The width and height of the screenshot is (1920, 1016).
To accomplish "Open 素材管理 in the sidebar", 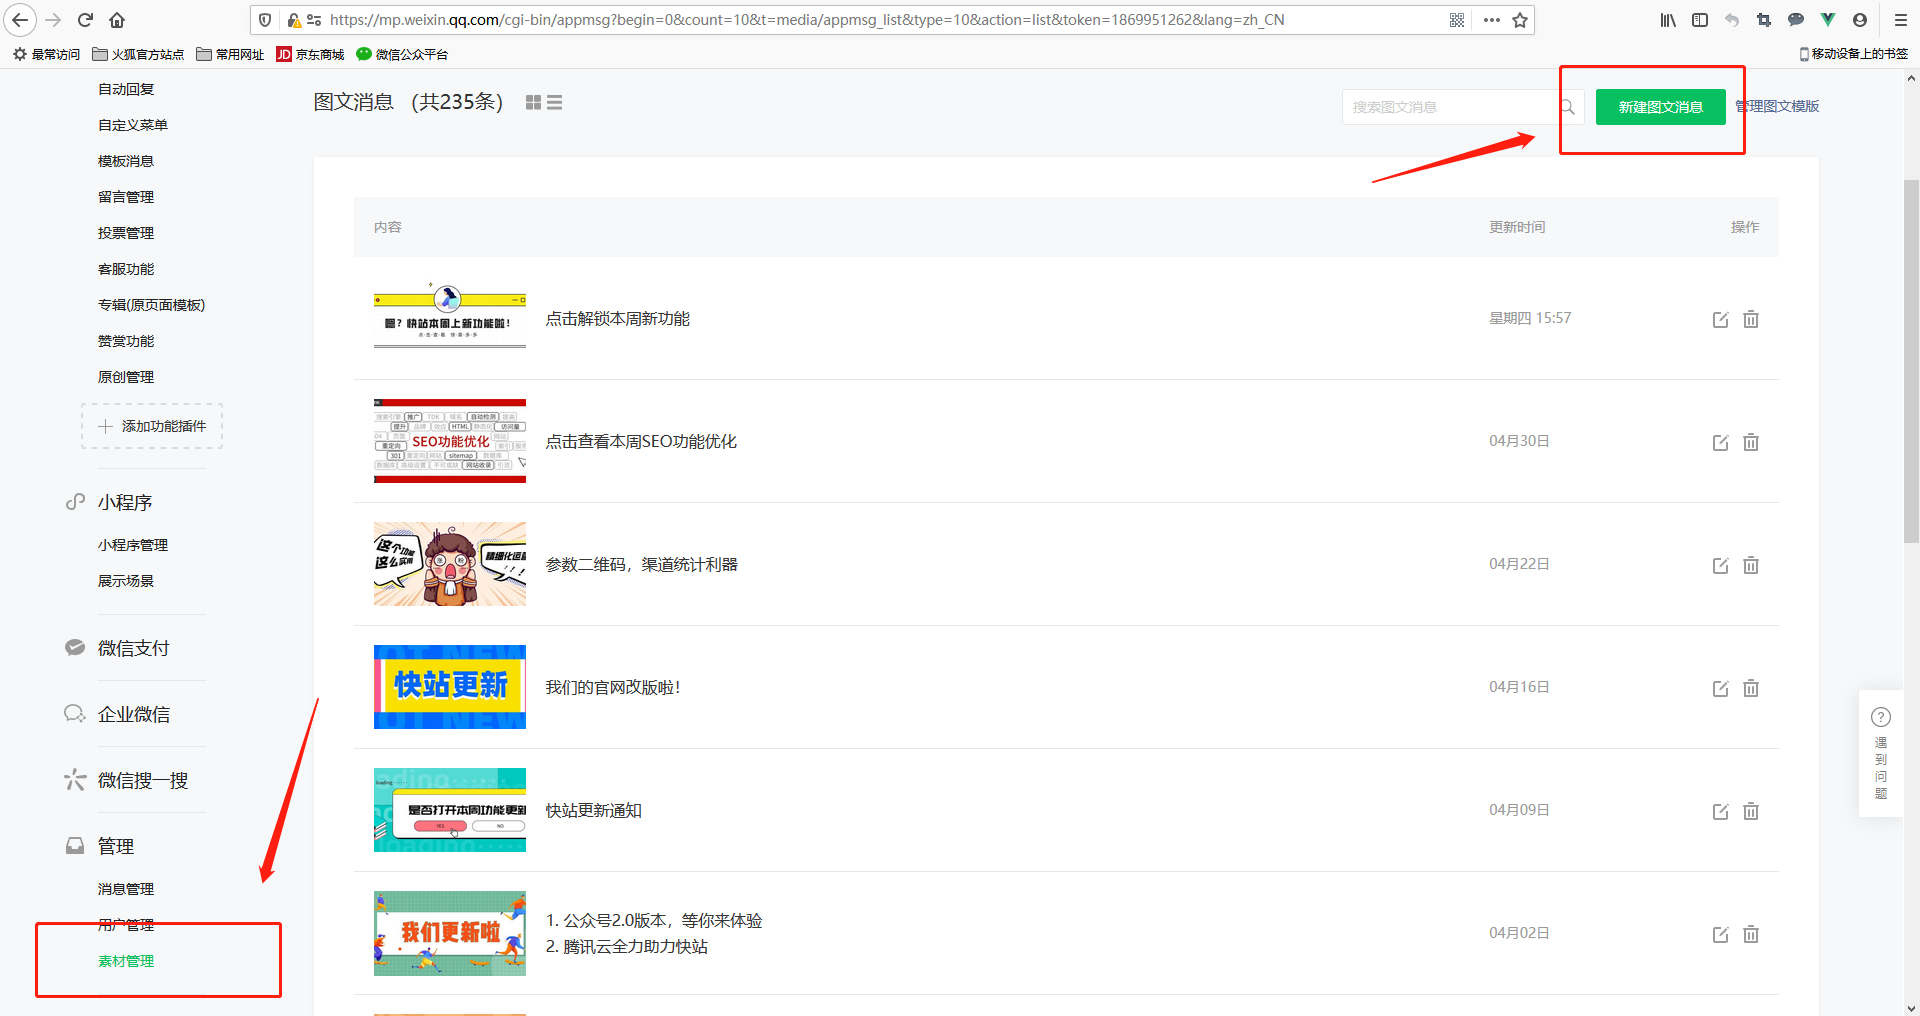I will [x=126, y=961].
